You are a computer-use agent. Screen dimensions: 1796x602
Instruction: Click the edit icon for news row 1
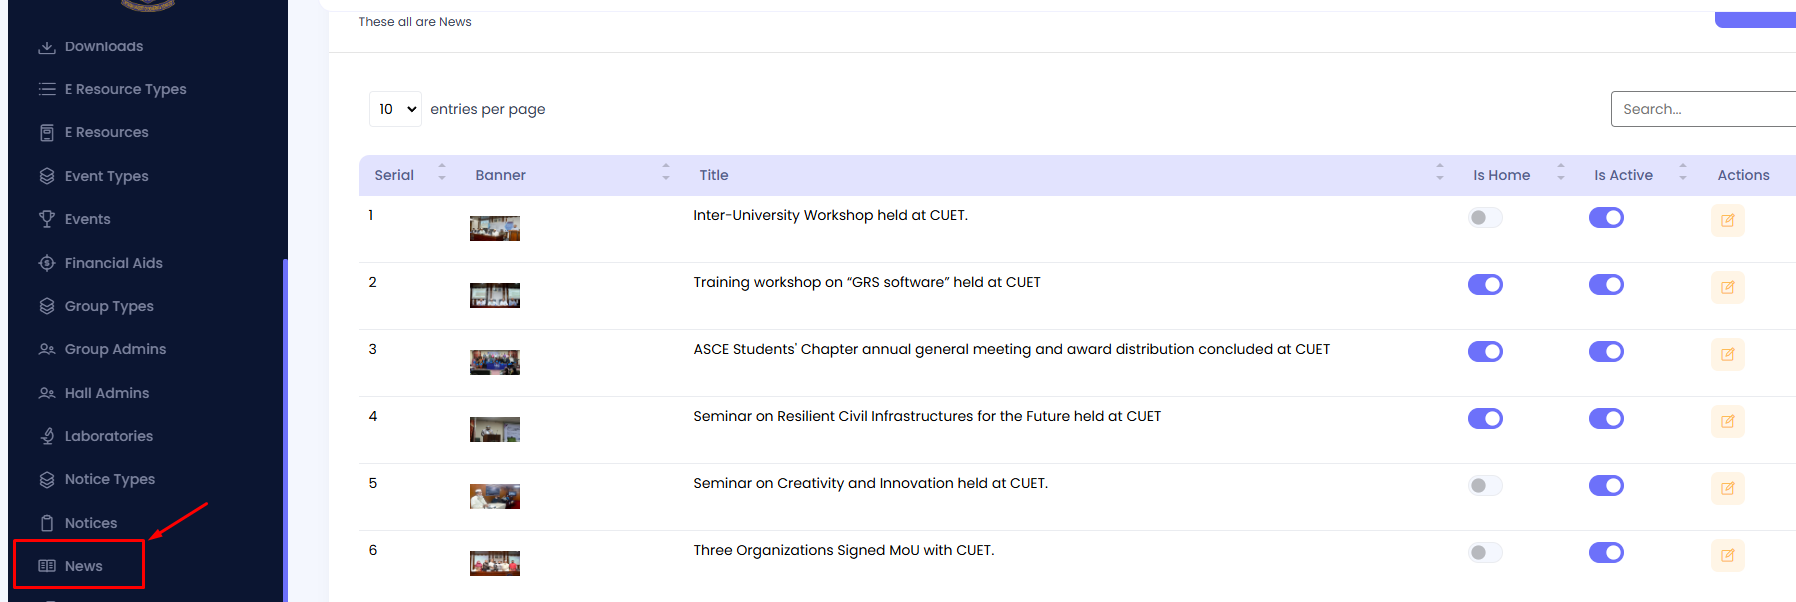click(1727, 220)
